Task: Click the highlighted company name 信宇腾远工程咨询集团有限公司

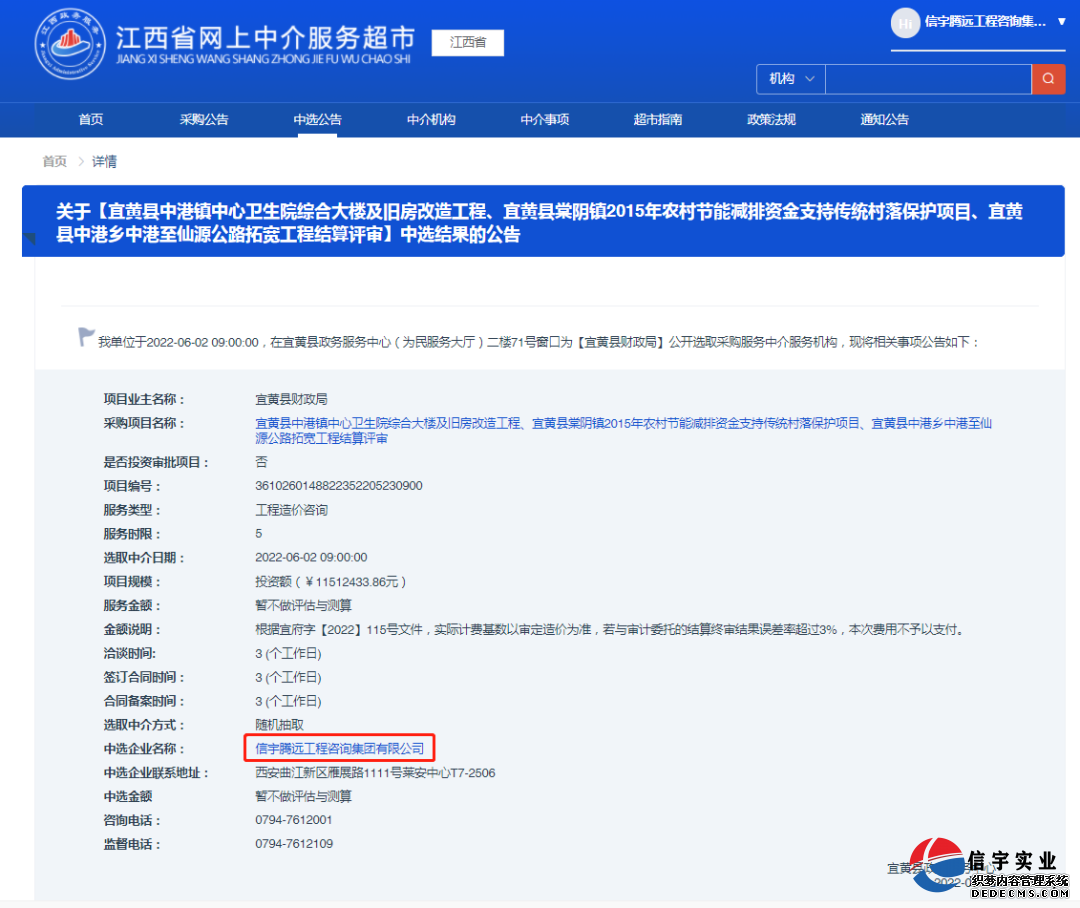Action: point(339,747)
